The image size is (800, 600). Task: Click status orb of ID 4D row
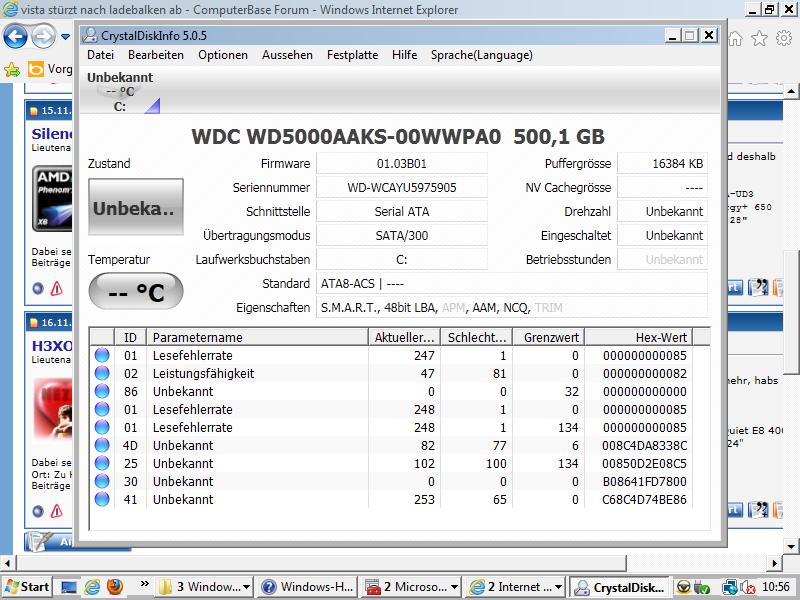pos(102,445)
